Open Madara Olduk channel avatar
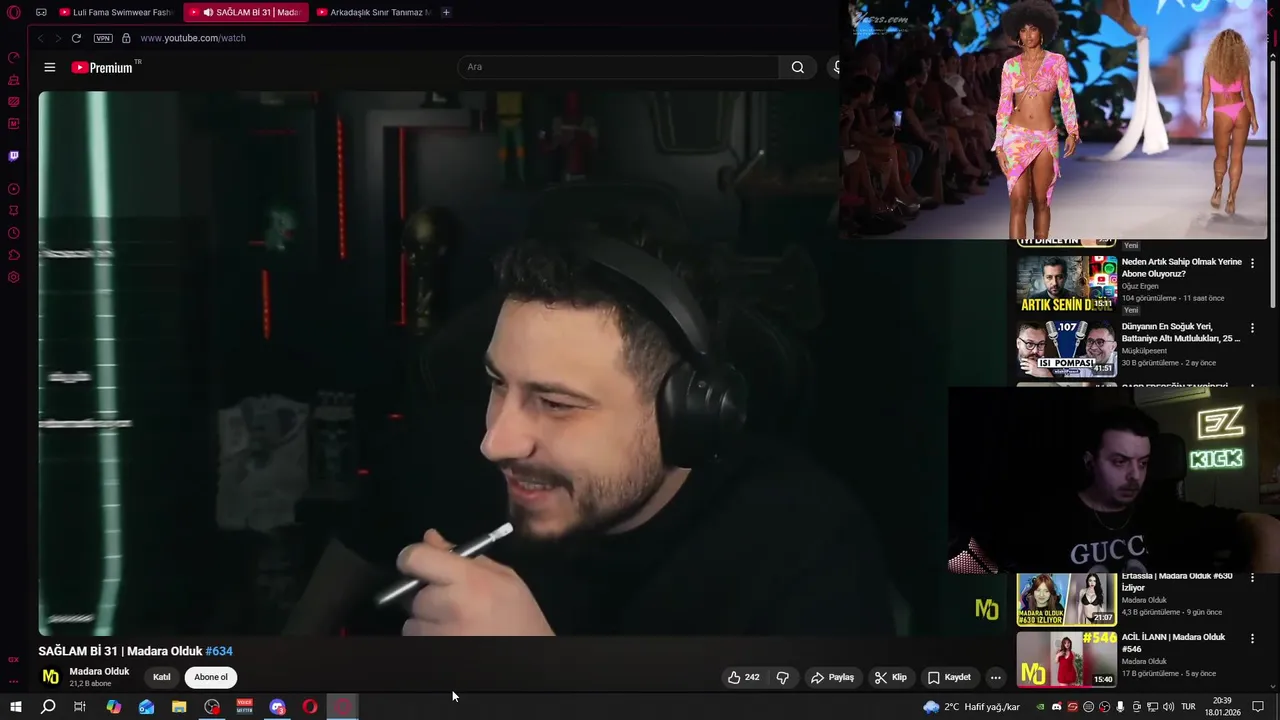1280x720 pixels. click(x=50, y=677)
